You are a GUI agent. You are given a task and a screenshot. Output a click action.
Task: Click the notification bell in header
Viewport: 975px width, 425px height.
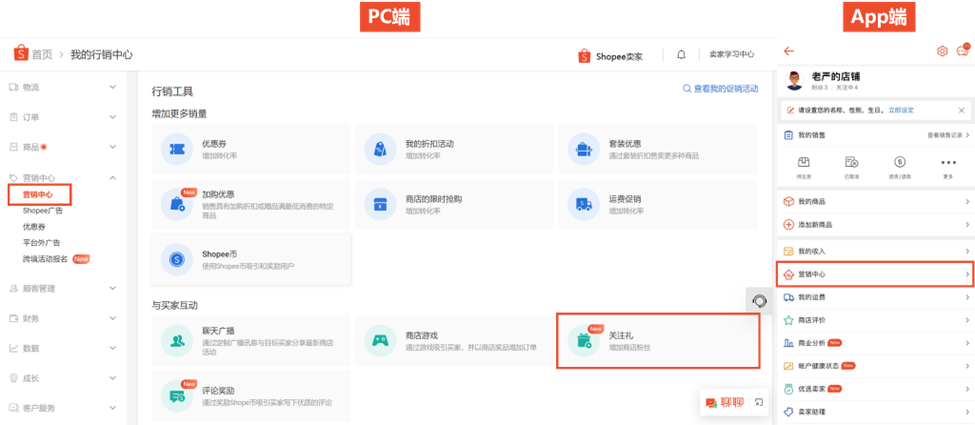pos(681,55)
